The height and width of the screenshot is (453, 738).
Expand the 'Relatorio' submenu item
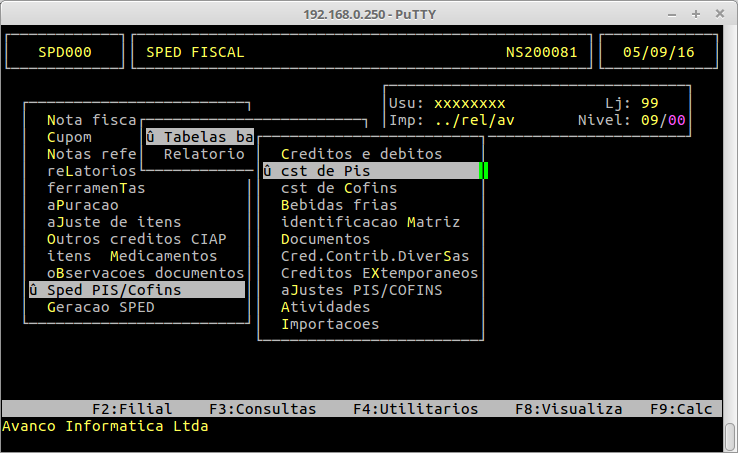coord(204,154)
